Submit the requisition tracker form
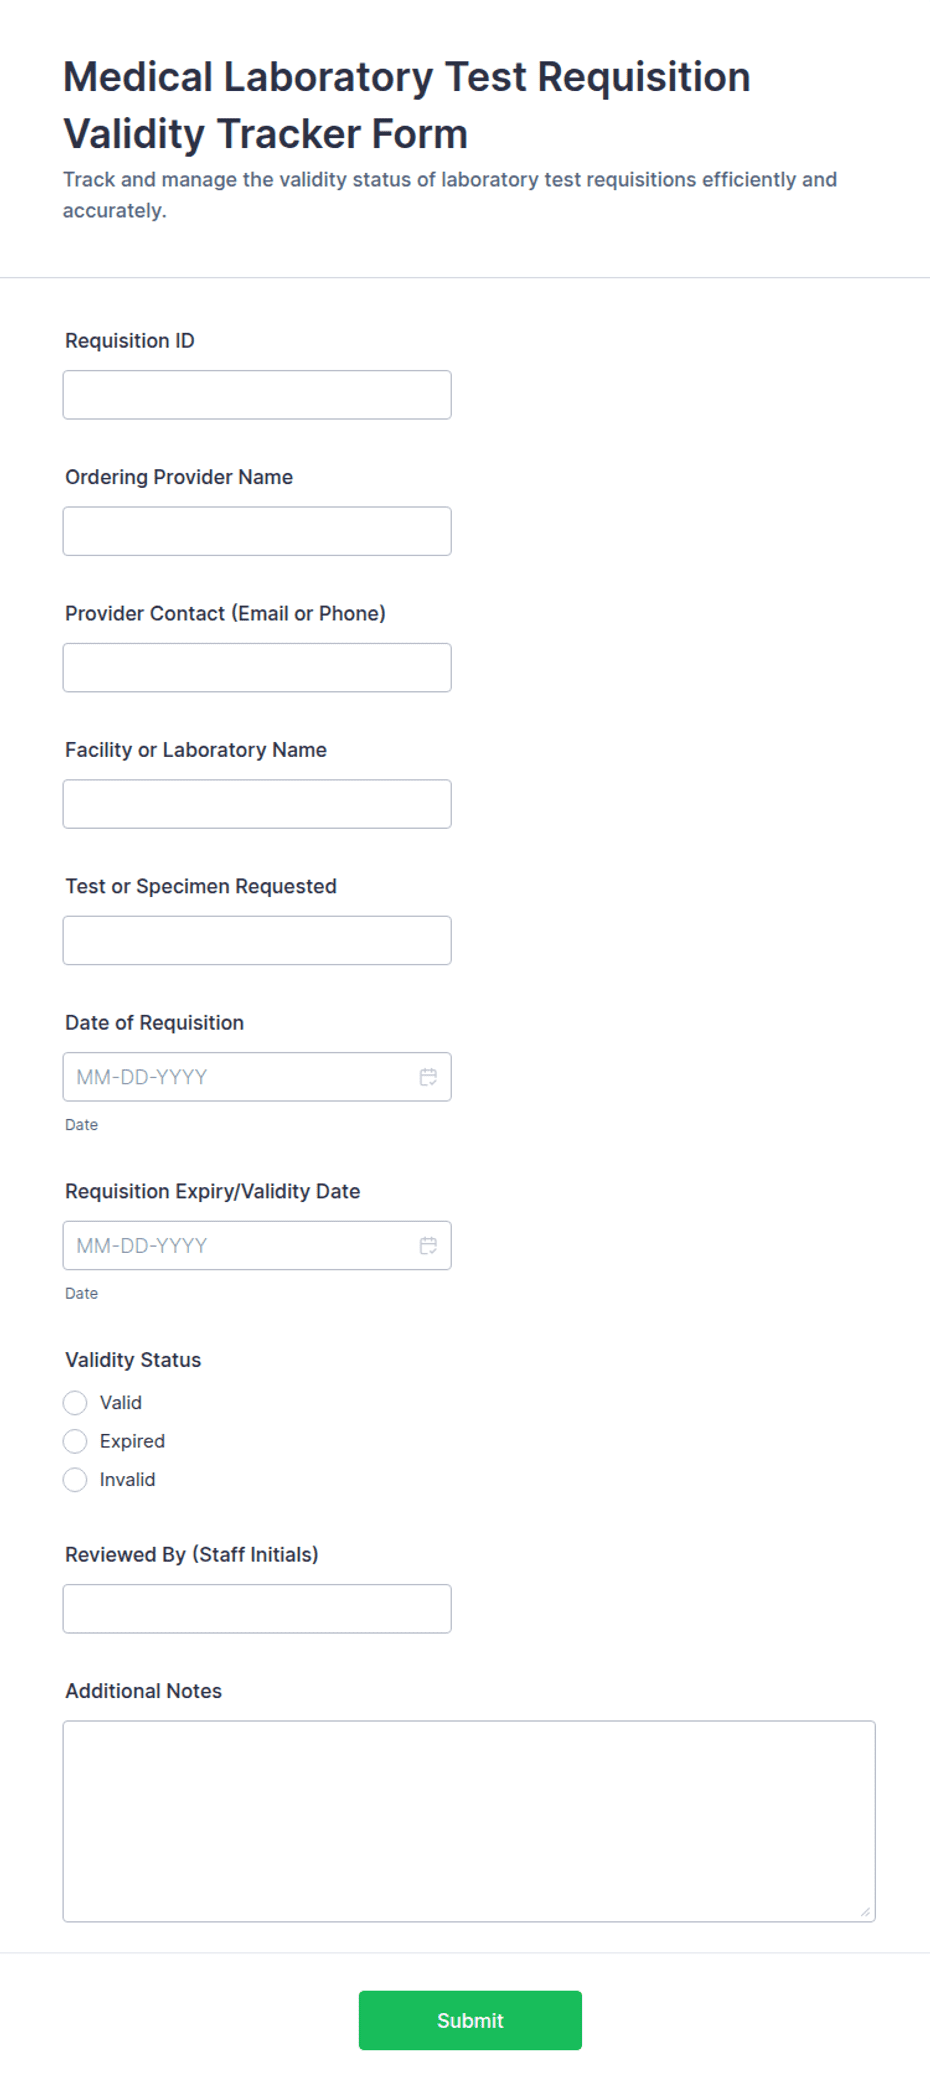Viewport: 930px width, 2099px height. click(470, 2020)
